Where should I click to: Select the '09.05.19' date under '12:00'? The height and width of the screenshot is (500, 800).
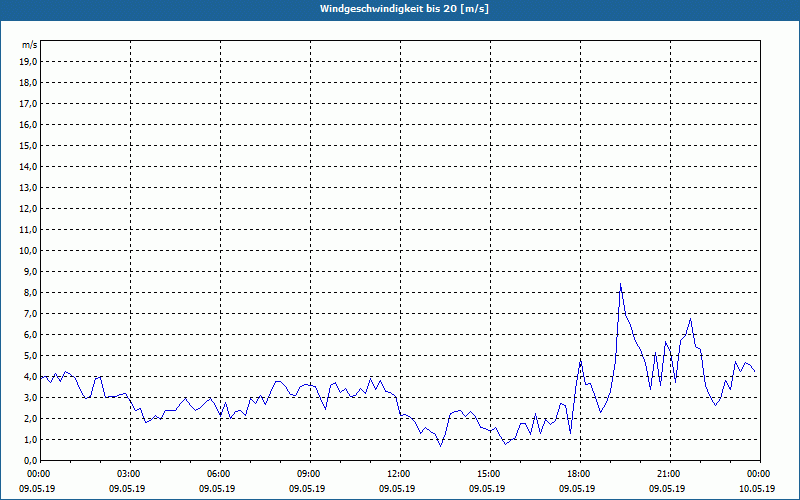pyautogui.click(x=397, y=489)
